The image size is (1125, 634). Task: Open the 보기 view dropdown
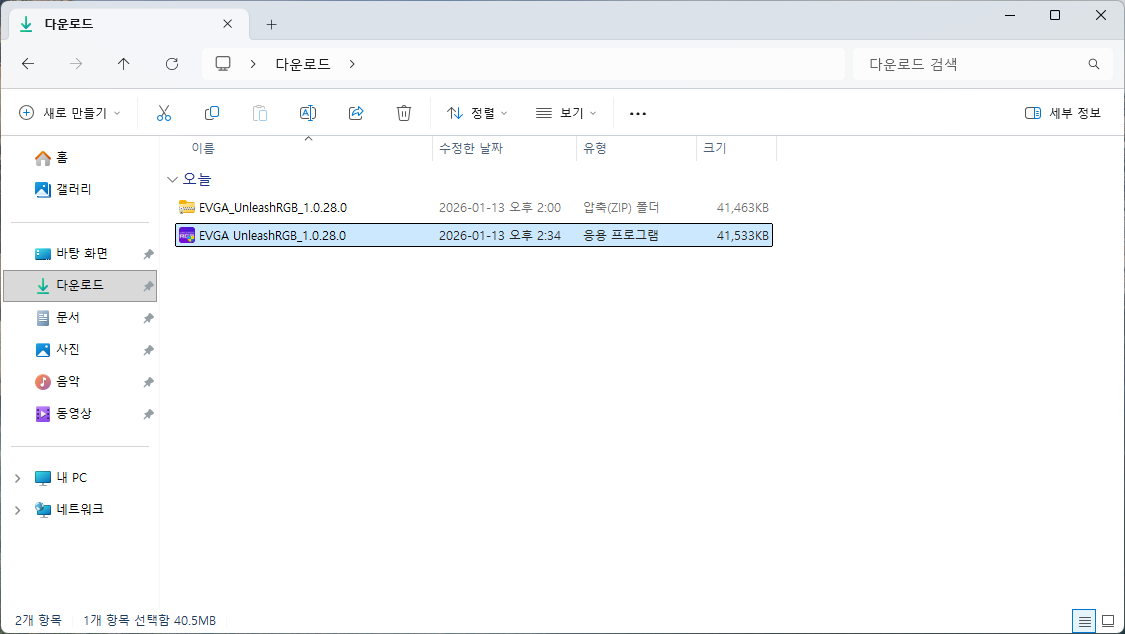566,113
